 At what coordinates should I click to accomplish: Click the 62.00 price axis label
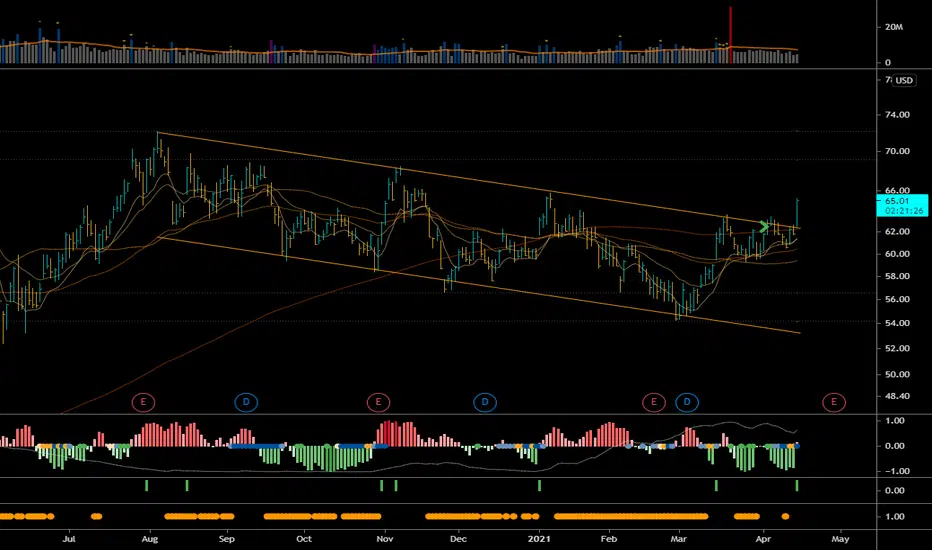pyautogui.click(x=898, y=231)
